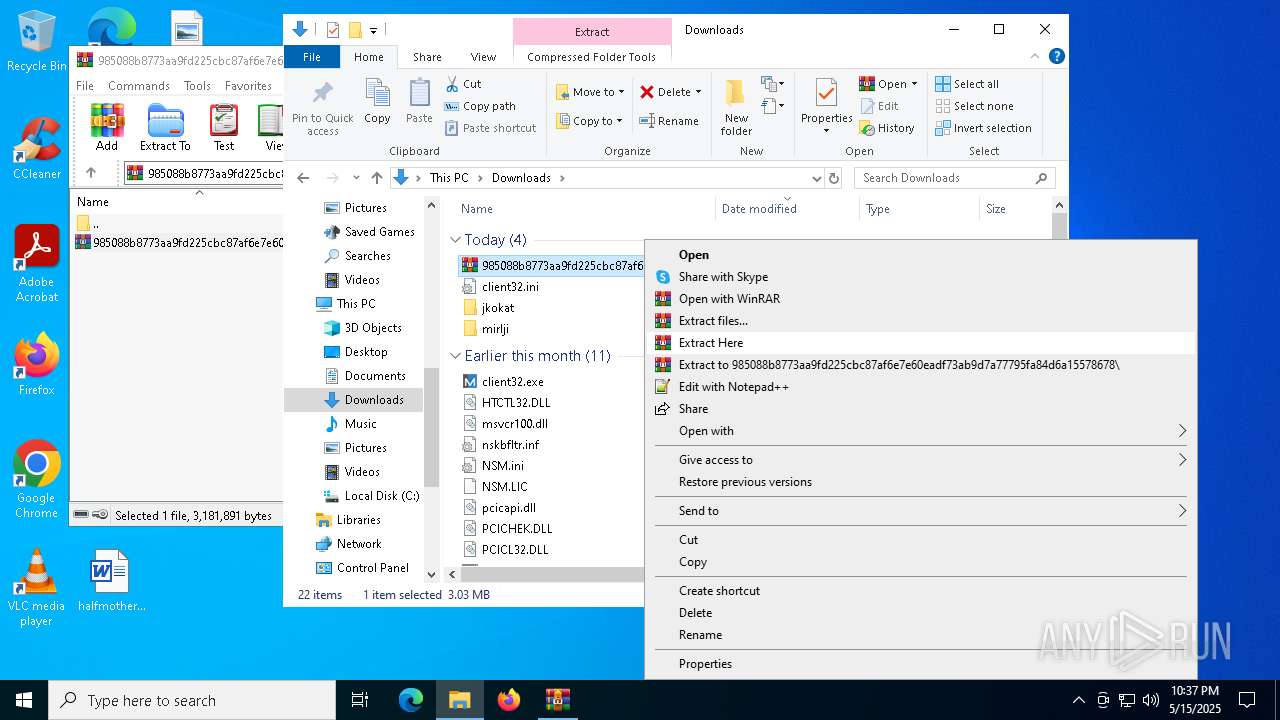This screenshot has height=720, width=1280.
Task: Select Downloads in navigation pane
Action: click(x=354, y=400)
